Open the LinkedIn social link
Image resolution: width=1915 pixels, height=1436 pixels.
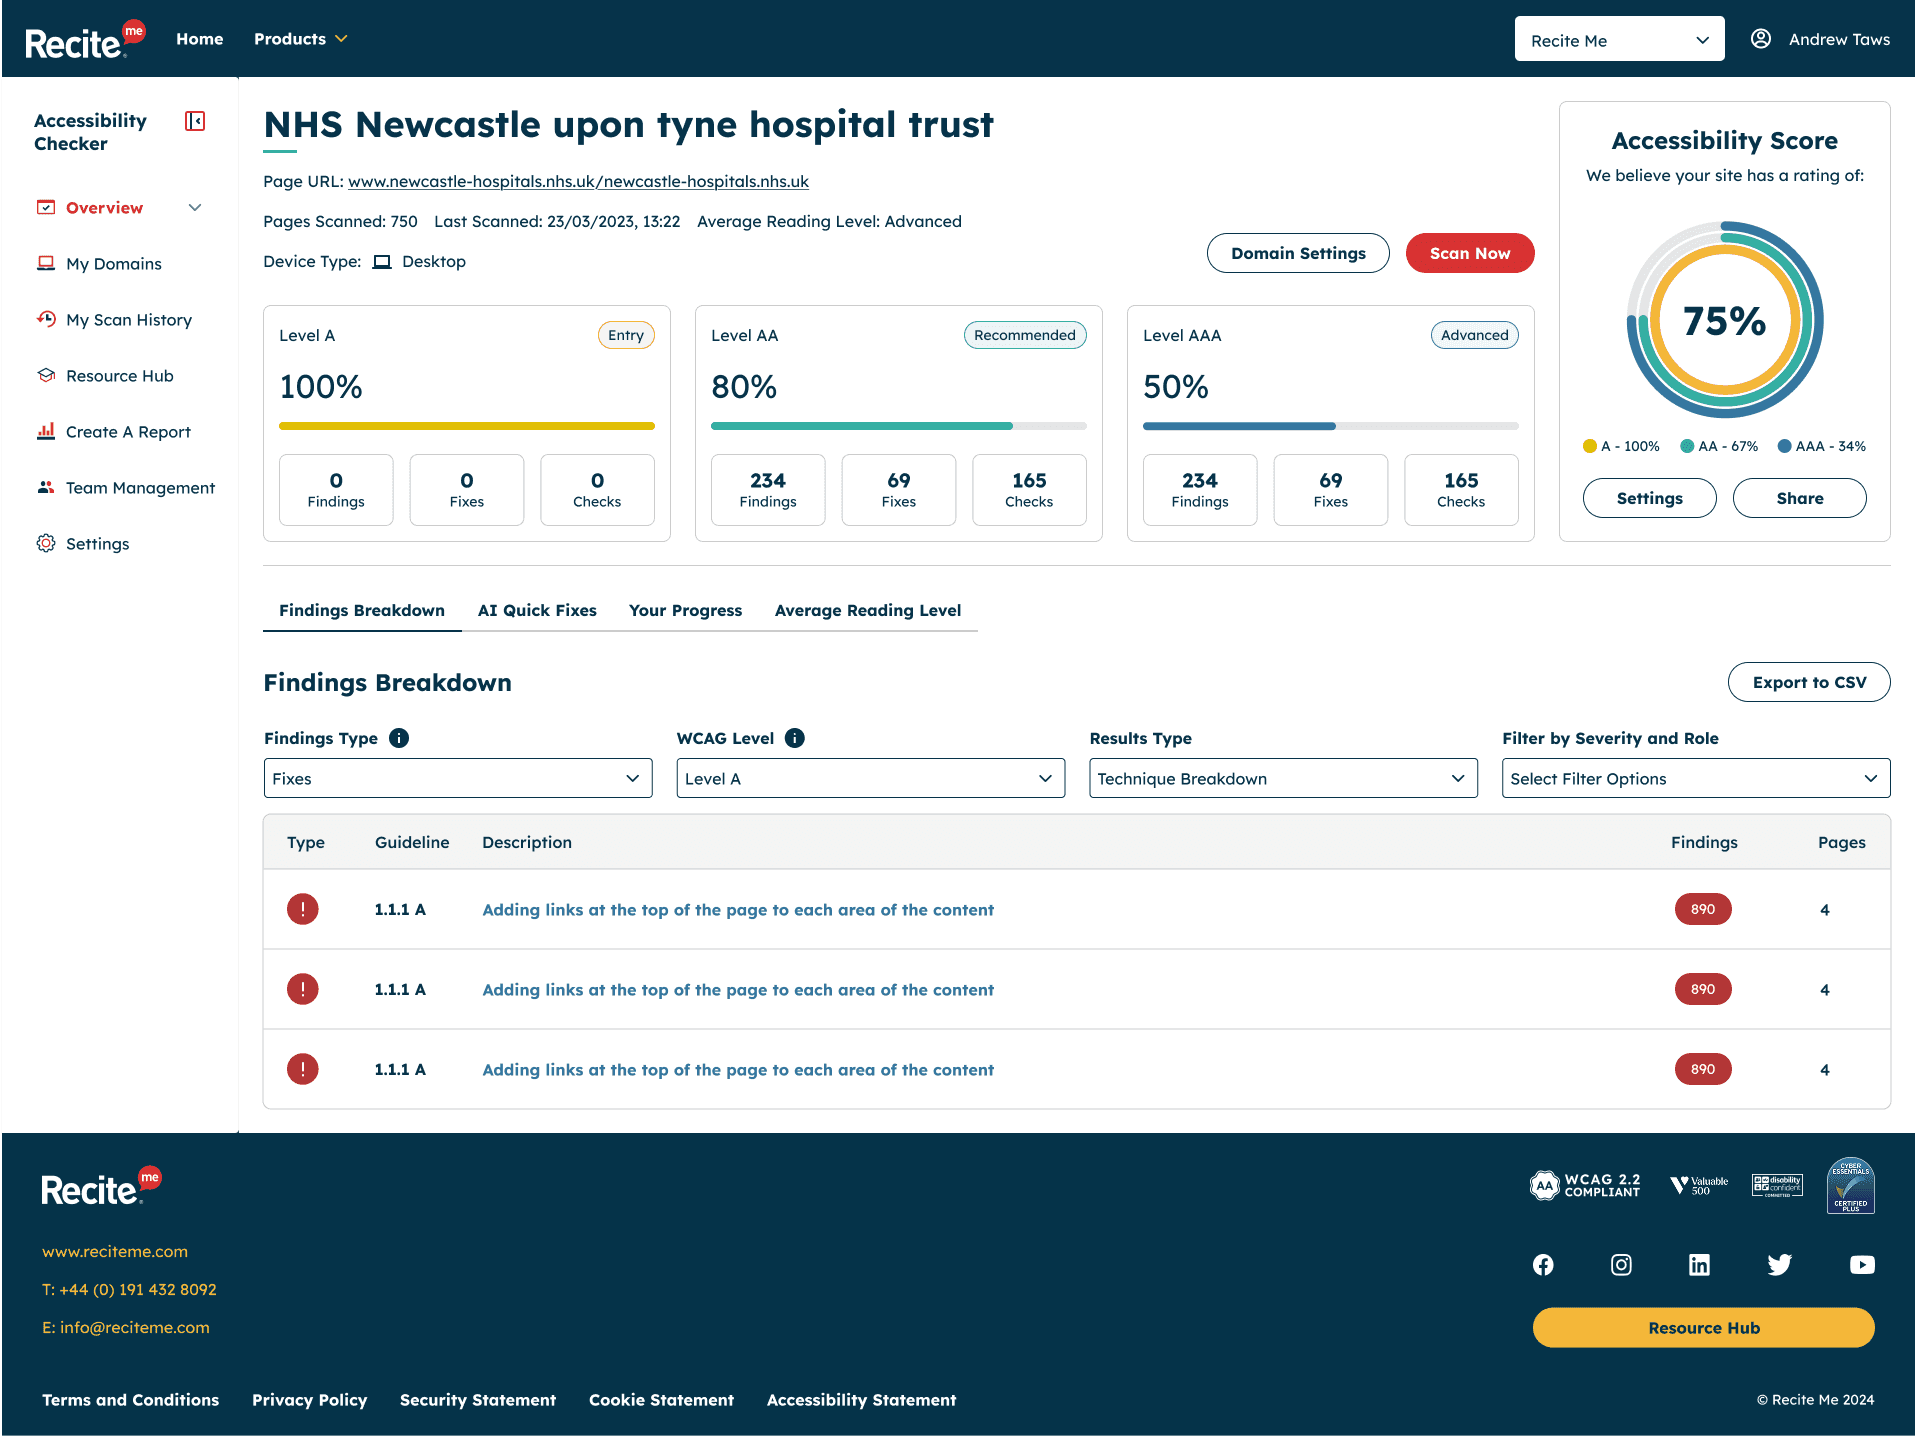click(1699, 1265)
